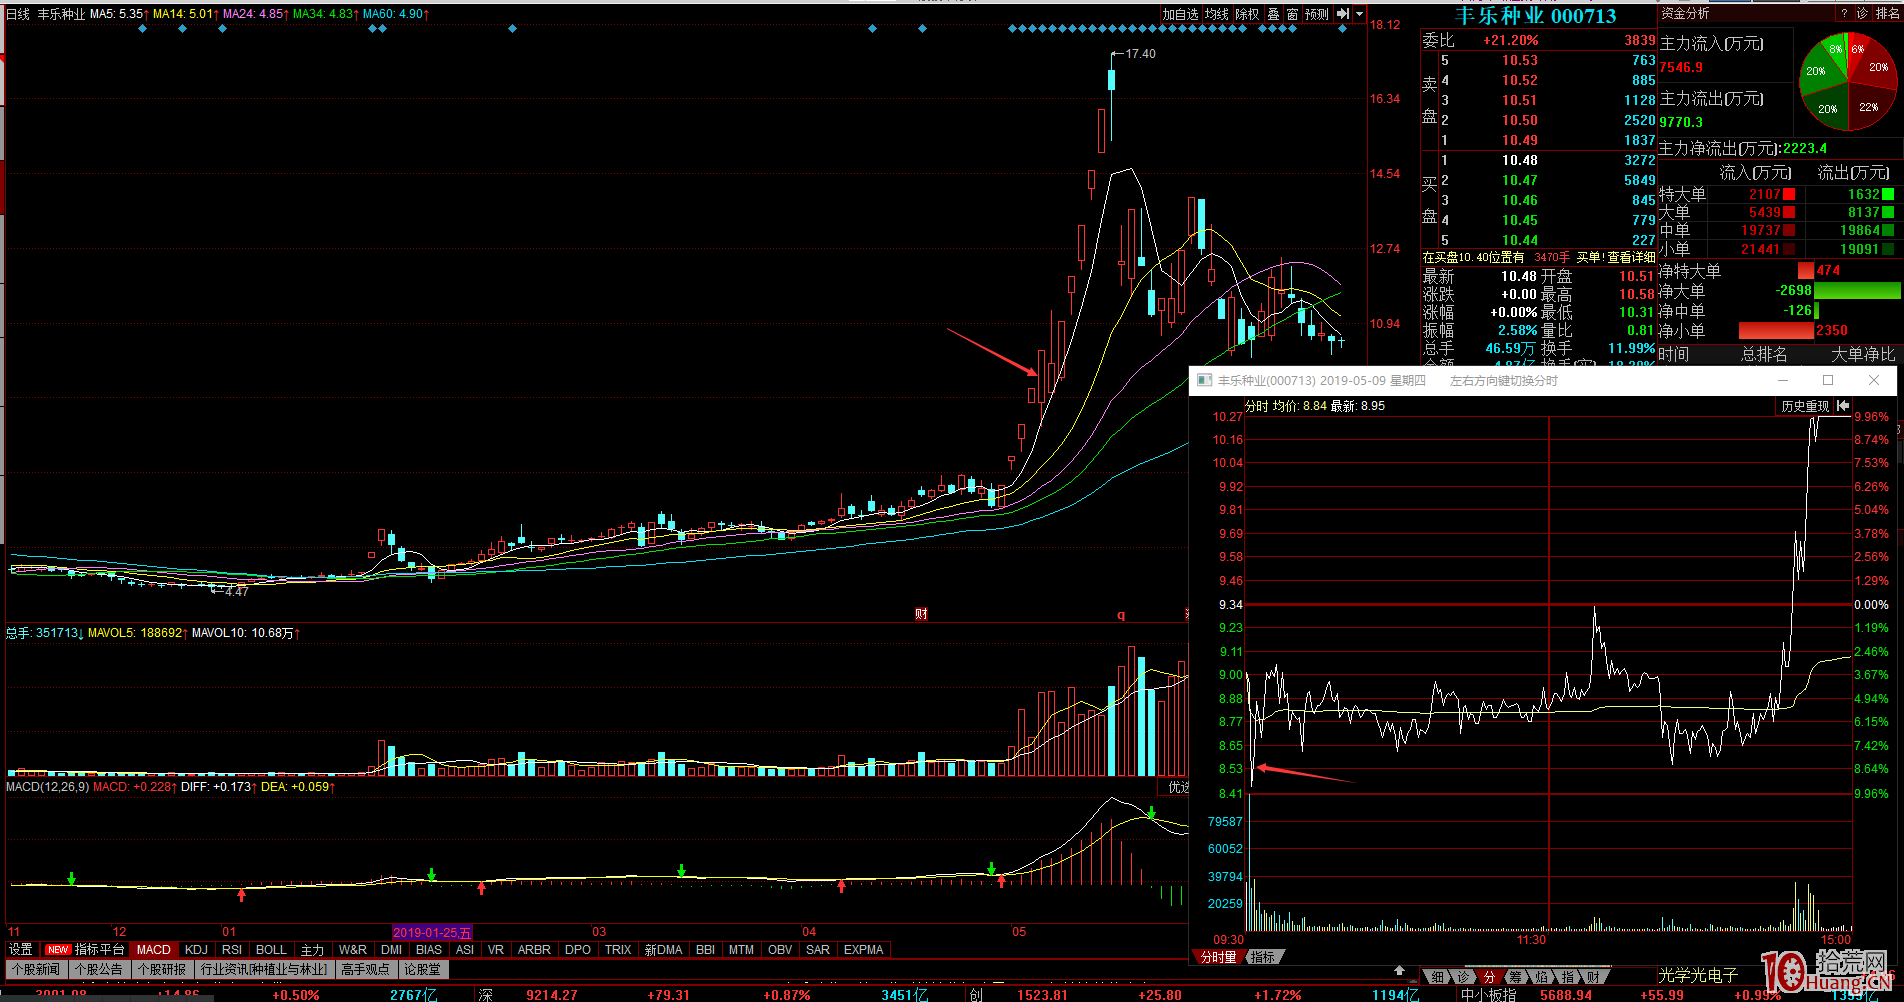Toggle the 预测 forecast option
Image resolution: width=1904 pixels, height=1002 pixels.
point(1317,14)
